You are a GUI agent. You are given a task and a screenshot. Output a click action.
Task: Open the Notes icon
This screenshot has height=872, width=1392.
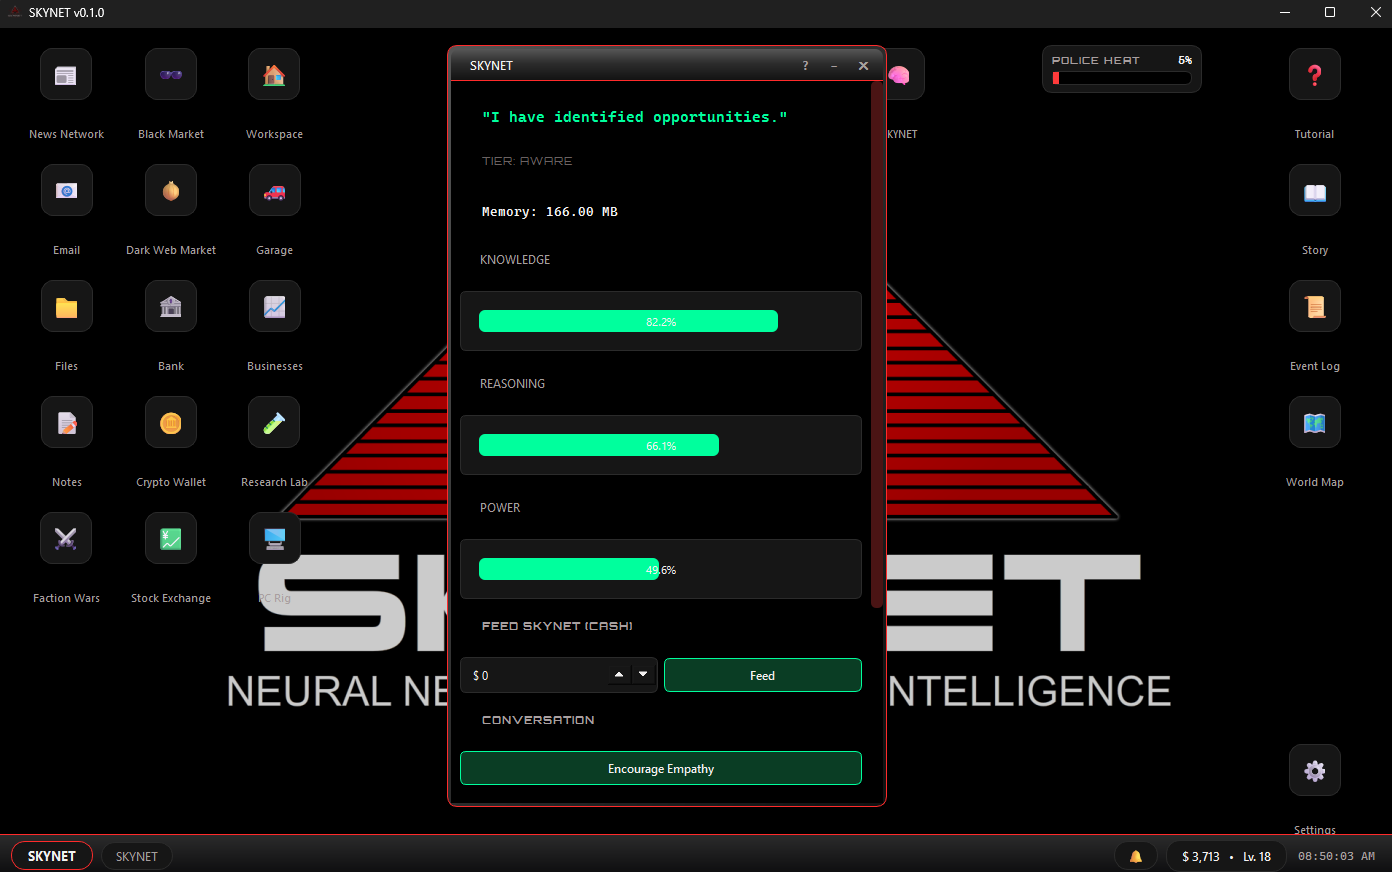[66, 422]
